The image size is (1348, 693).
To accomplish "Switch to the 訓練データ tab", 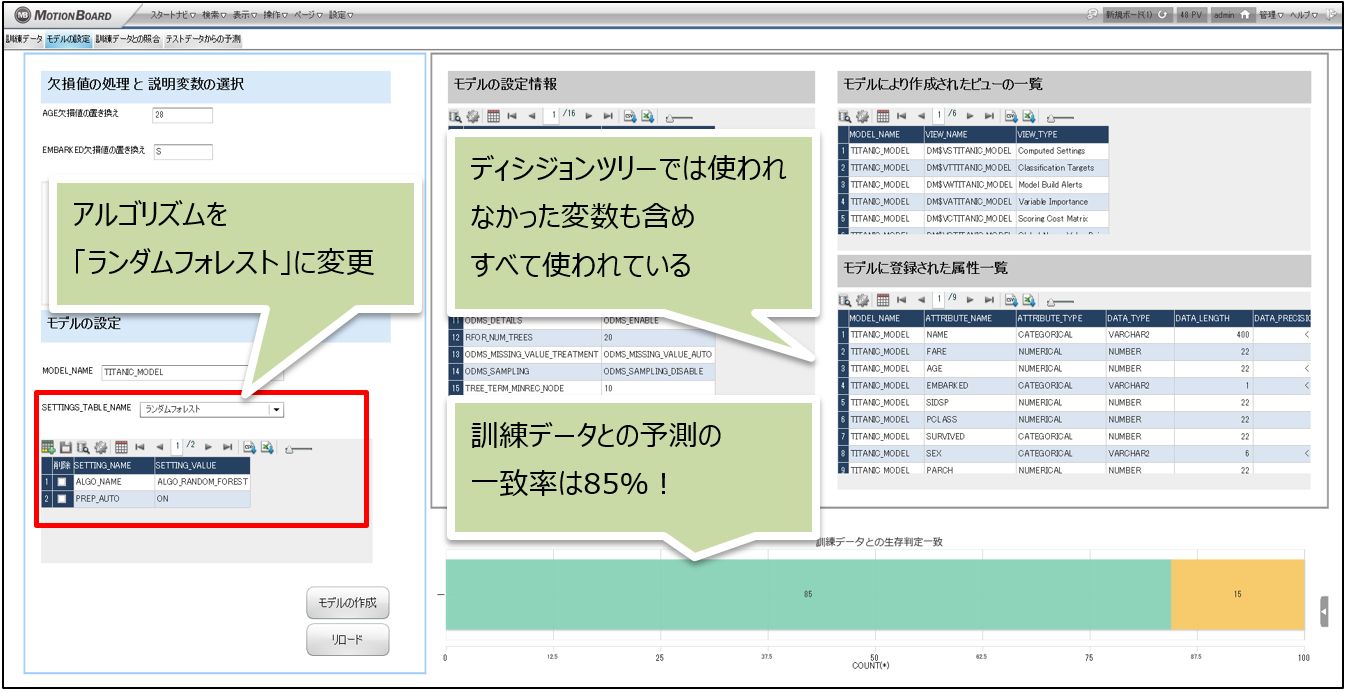I will click(24, 39).
